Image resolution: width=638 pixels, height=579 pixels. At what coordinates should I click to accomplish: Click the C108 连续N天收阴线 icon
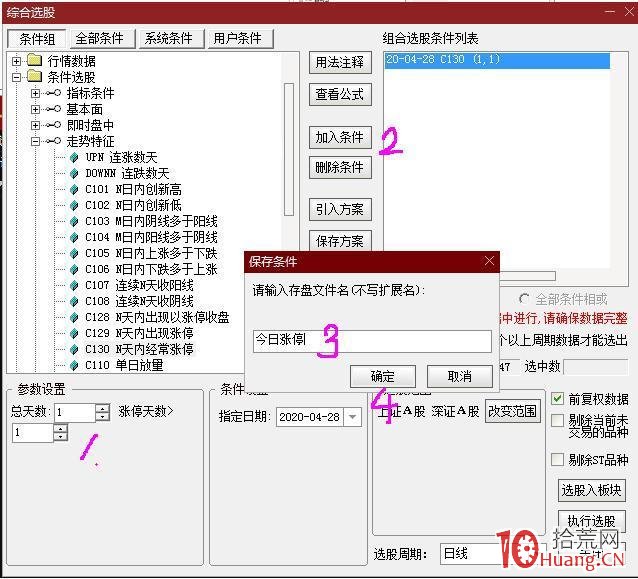[x=74, y=302]
